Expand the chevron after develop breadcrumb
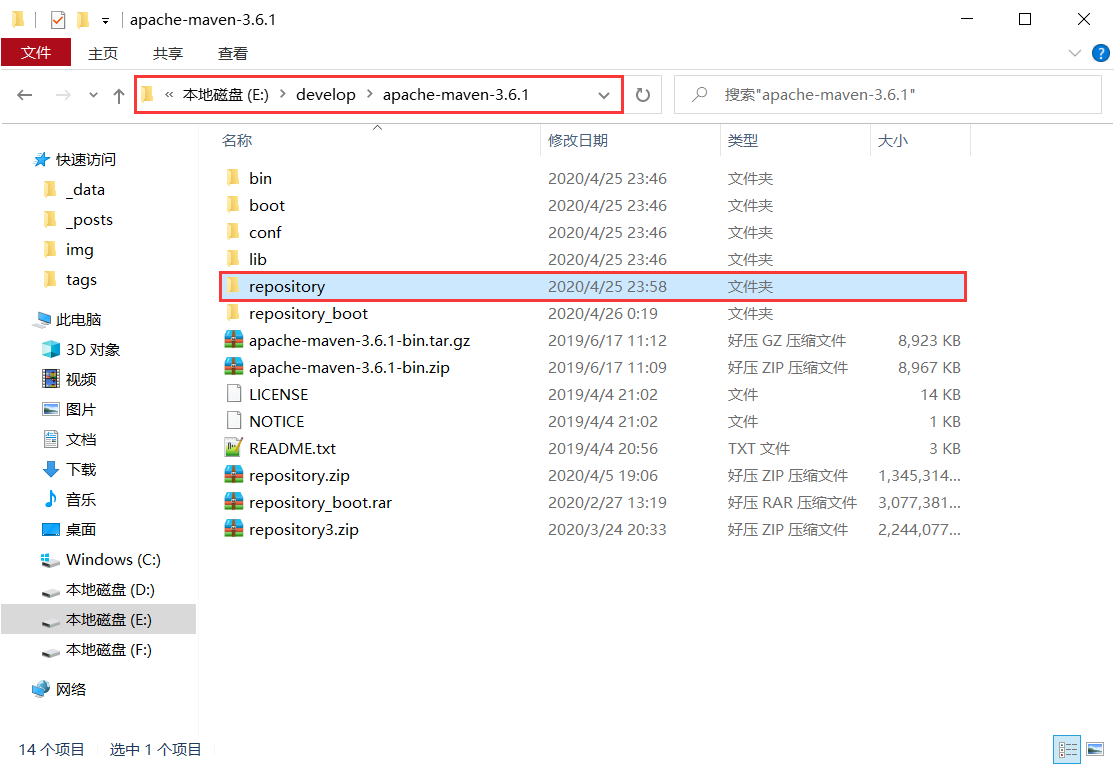The width and height of the screenshot is (1115, 765). (370, 94)
